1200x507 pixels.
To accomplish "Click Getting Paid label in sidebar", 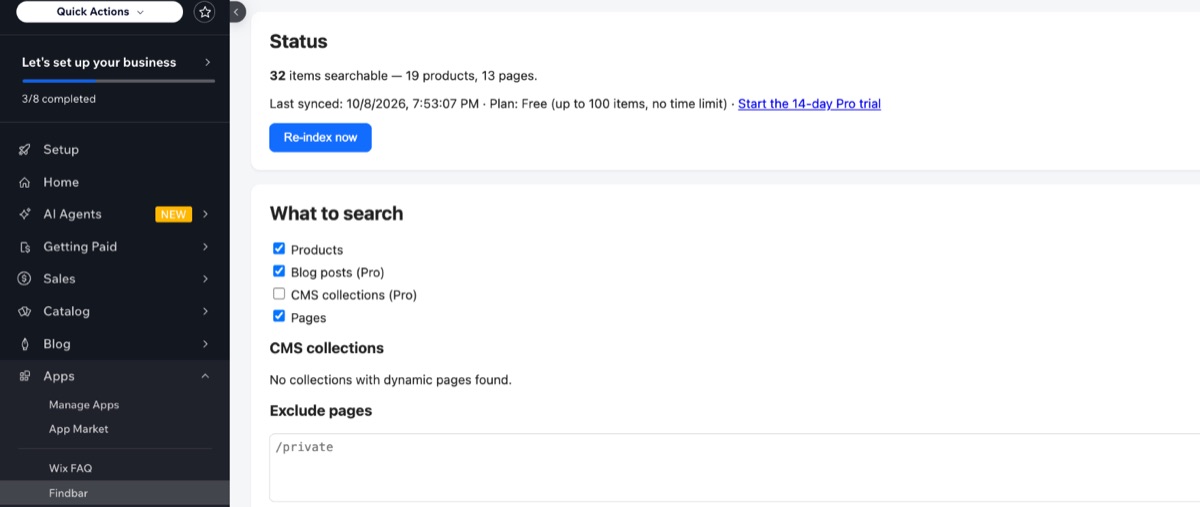I will pyautogui.click(x=80, y=247).
